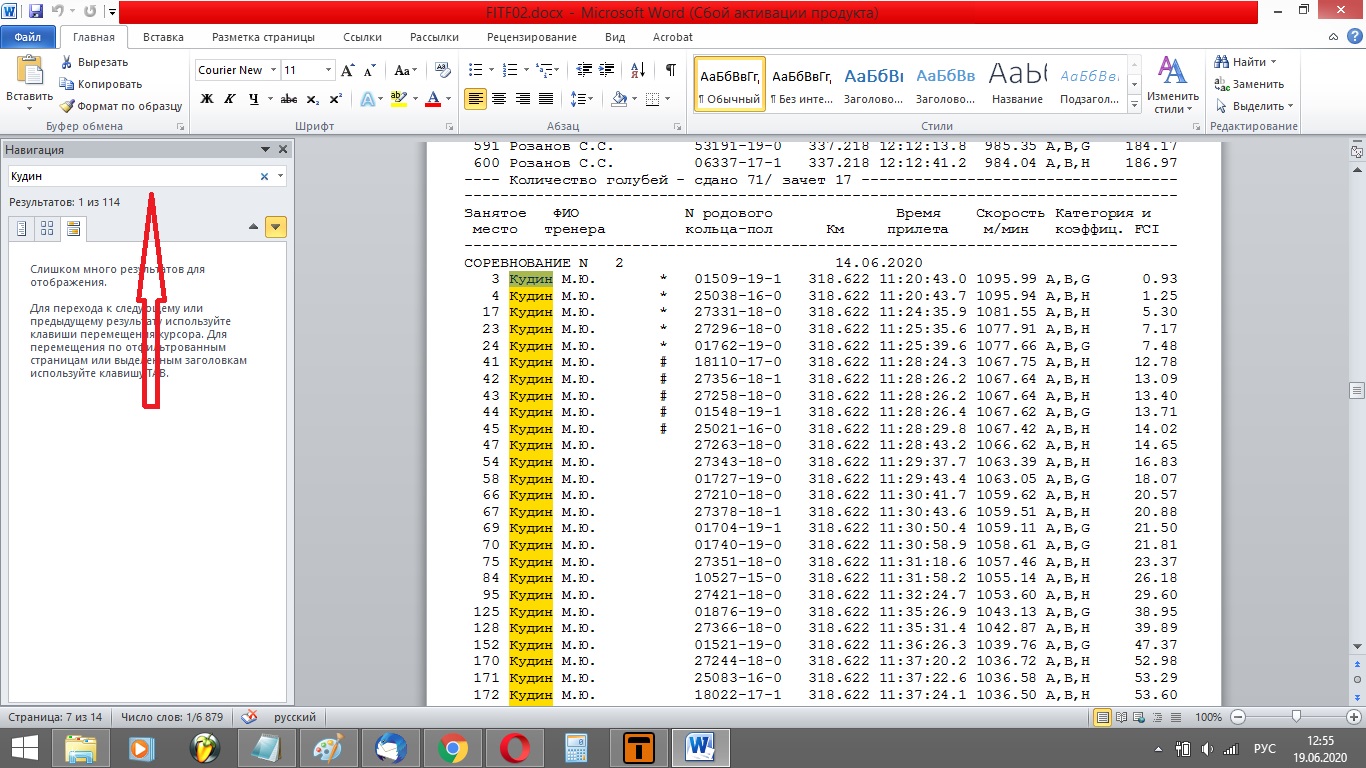Open the calculator from taskbar
This screenshot has height=768, width=1366.
(x=575, y=746)
